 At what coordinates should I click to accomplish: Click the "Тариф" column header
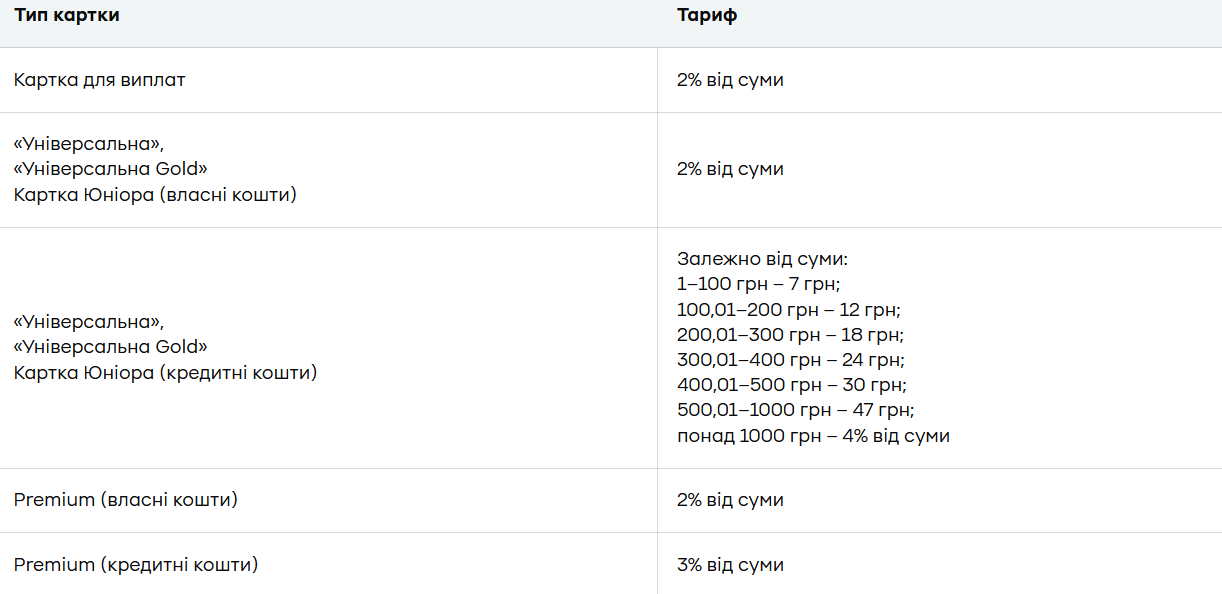click(x=707, y=16)
